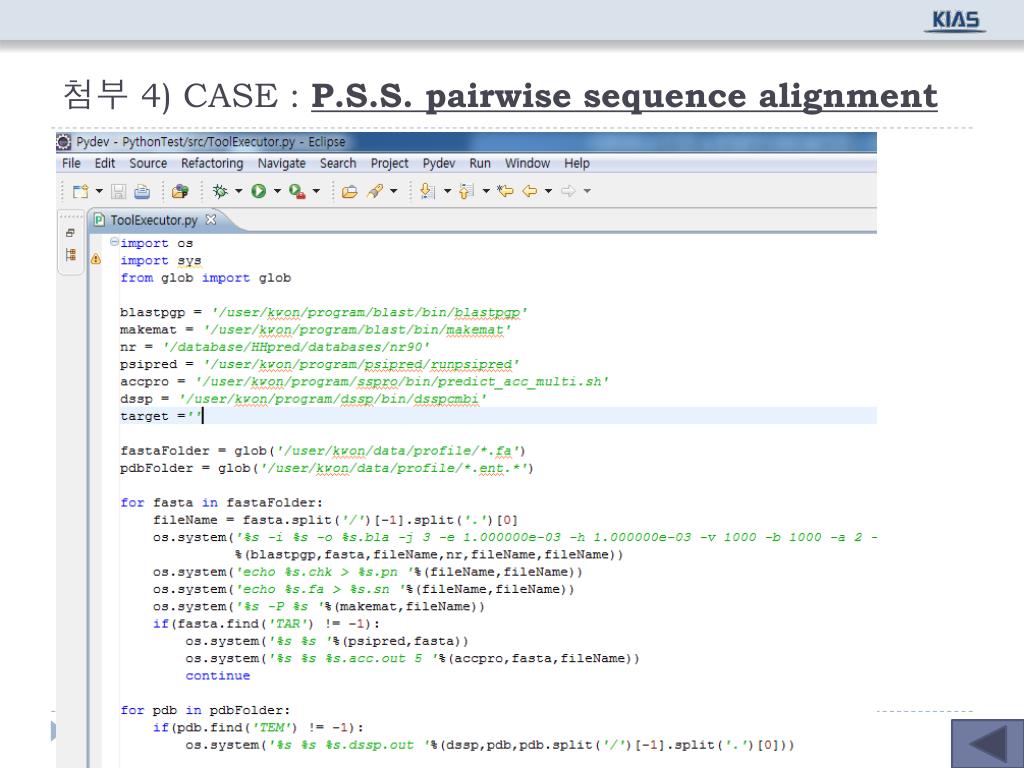Image resolution: width=1024 pixels, height=768 pixels.
Task: Go to Last Edit Location icon
Action: 505,191
